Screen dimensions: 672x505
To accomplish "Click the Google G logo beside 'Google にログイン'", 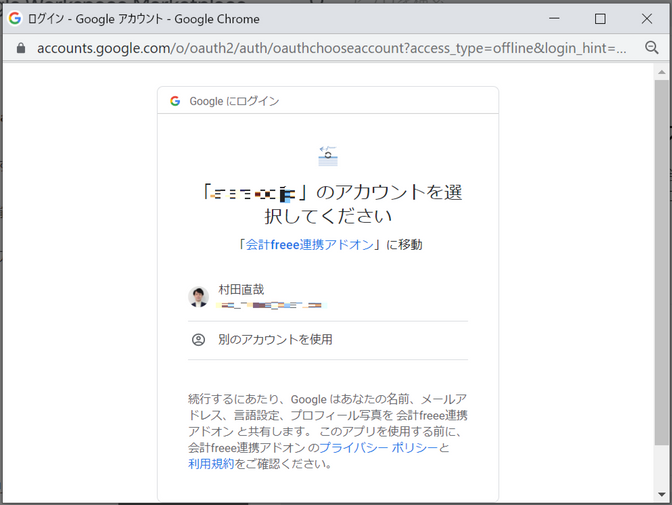I will click(x=175, y=101).
